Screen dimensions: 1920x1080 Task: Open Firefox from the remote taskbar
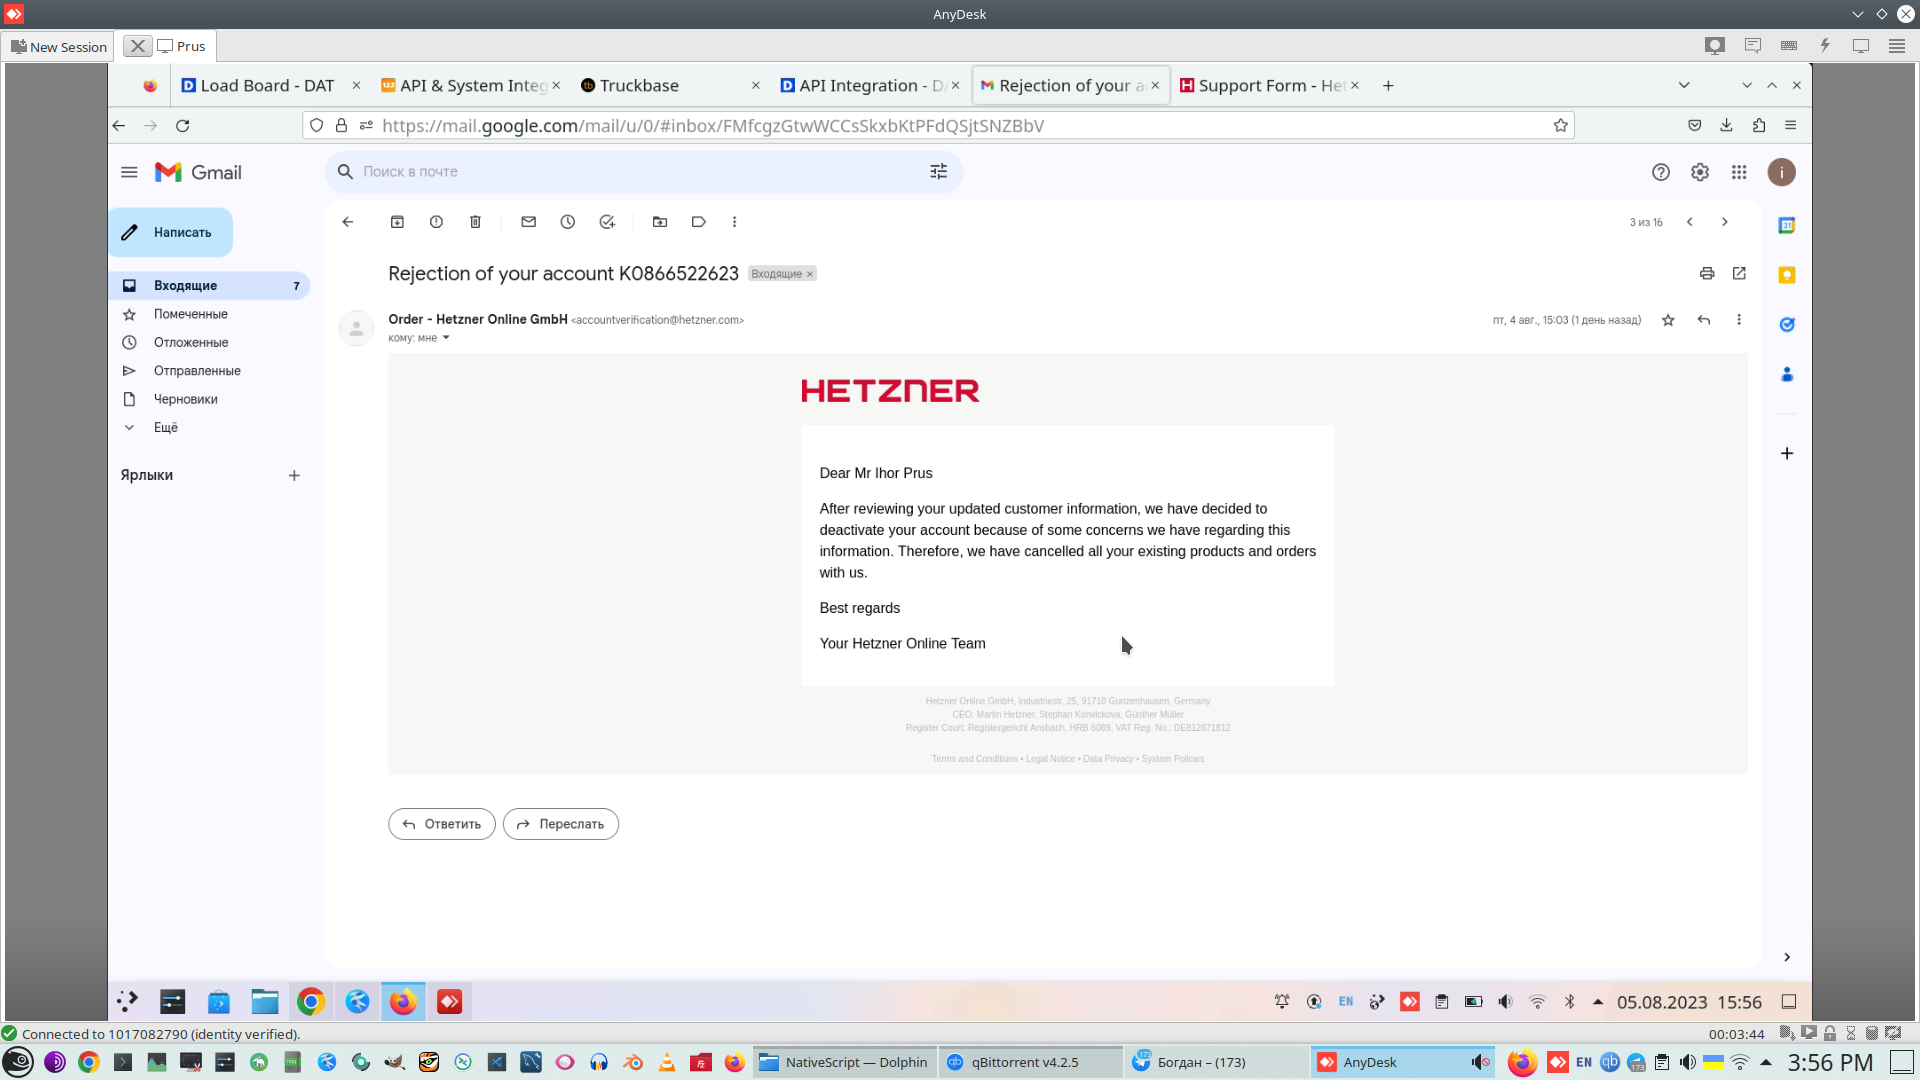[x=403, y=1001]
